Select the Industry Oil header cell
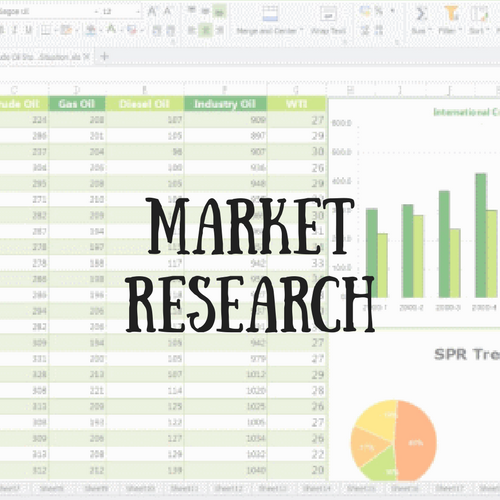500x500 pixels. [225, 104]
